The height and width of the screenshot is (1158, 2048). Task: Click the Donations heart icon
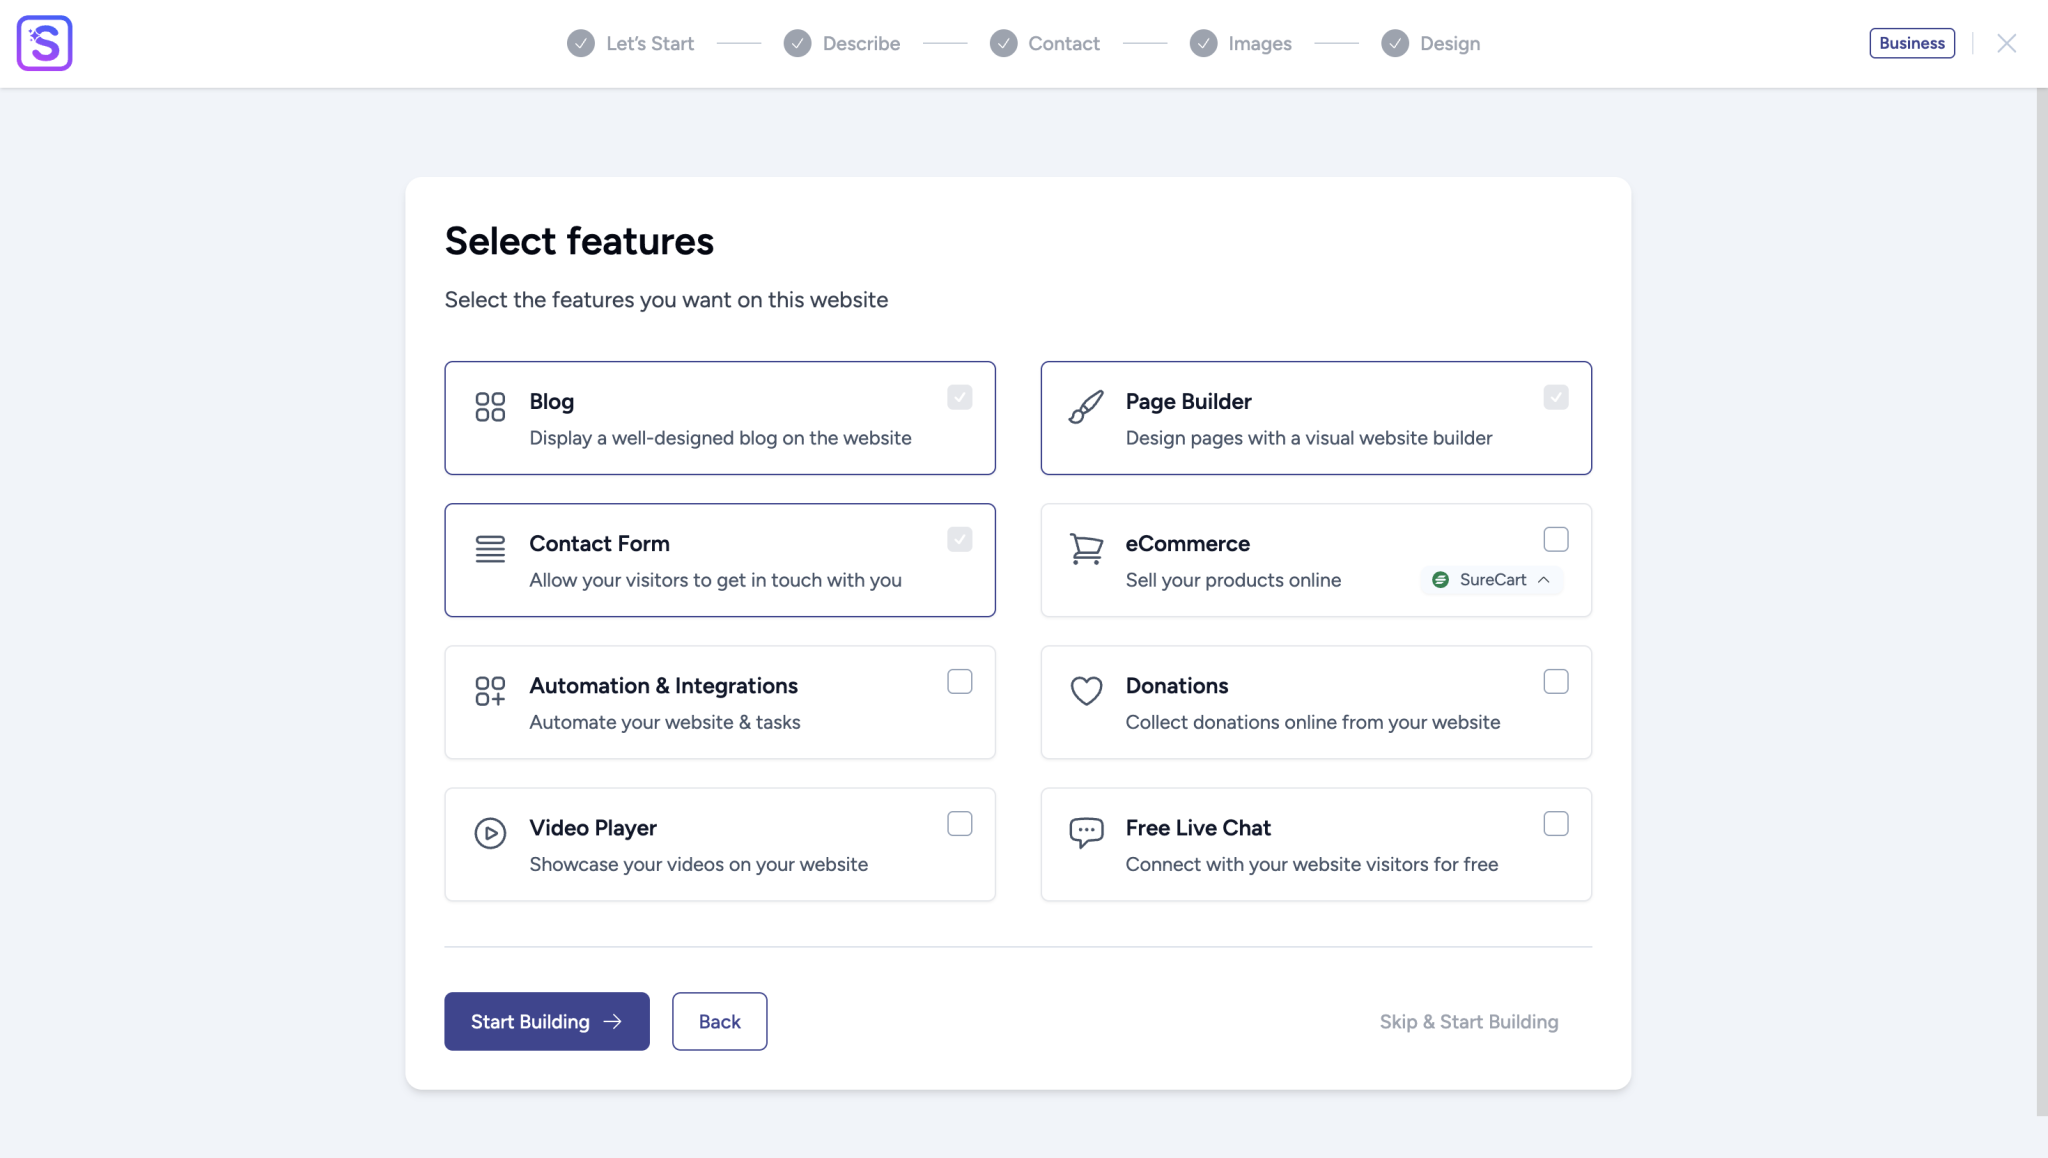pyautogui.click(x=1086, y=691)
